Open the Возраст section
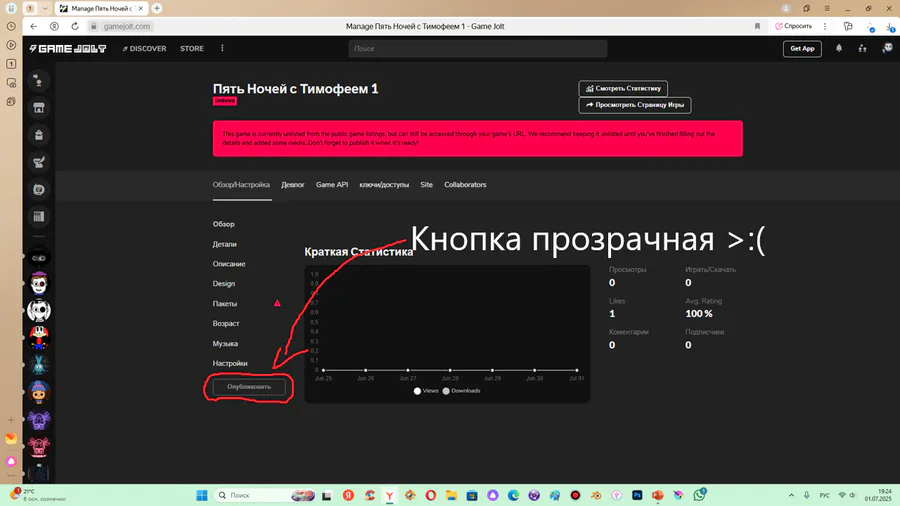 pyautogui.click(x=226, y=324)
